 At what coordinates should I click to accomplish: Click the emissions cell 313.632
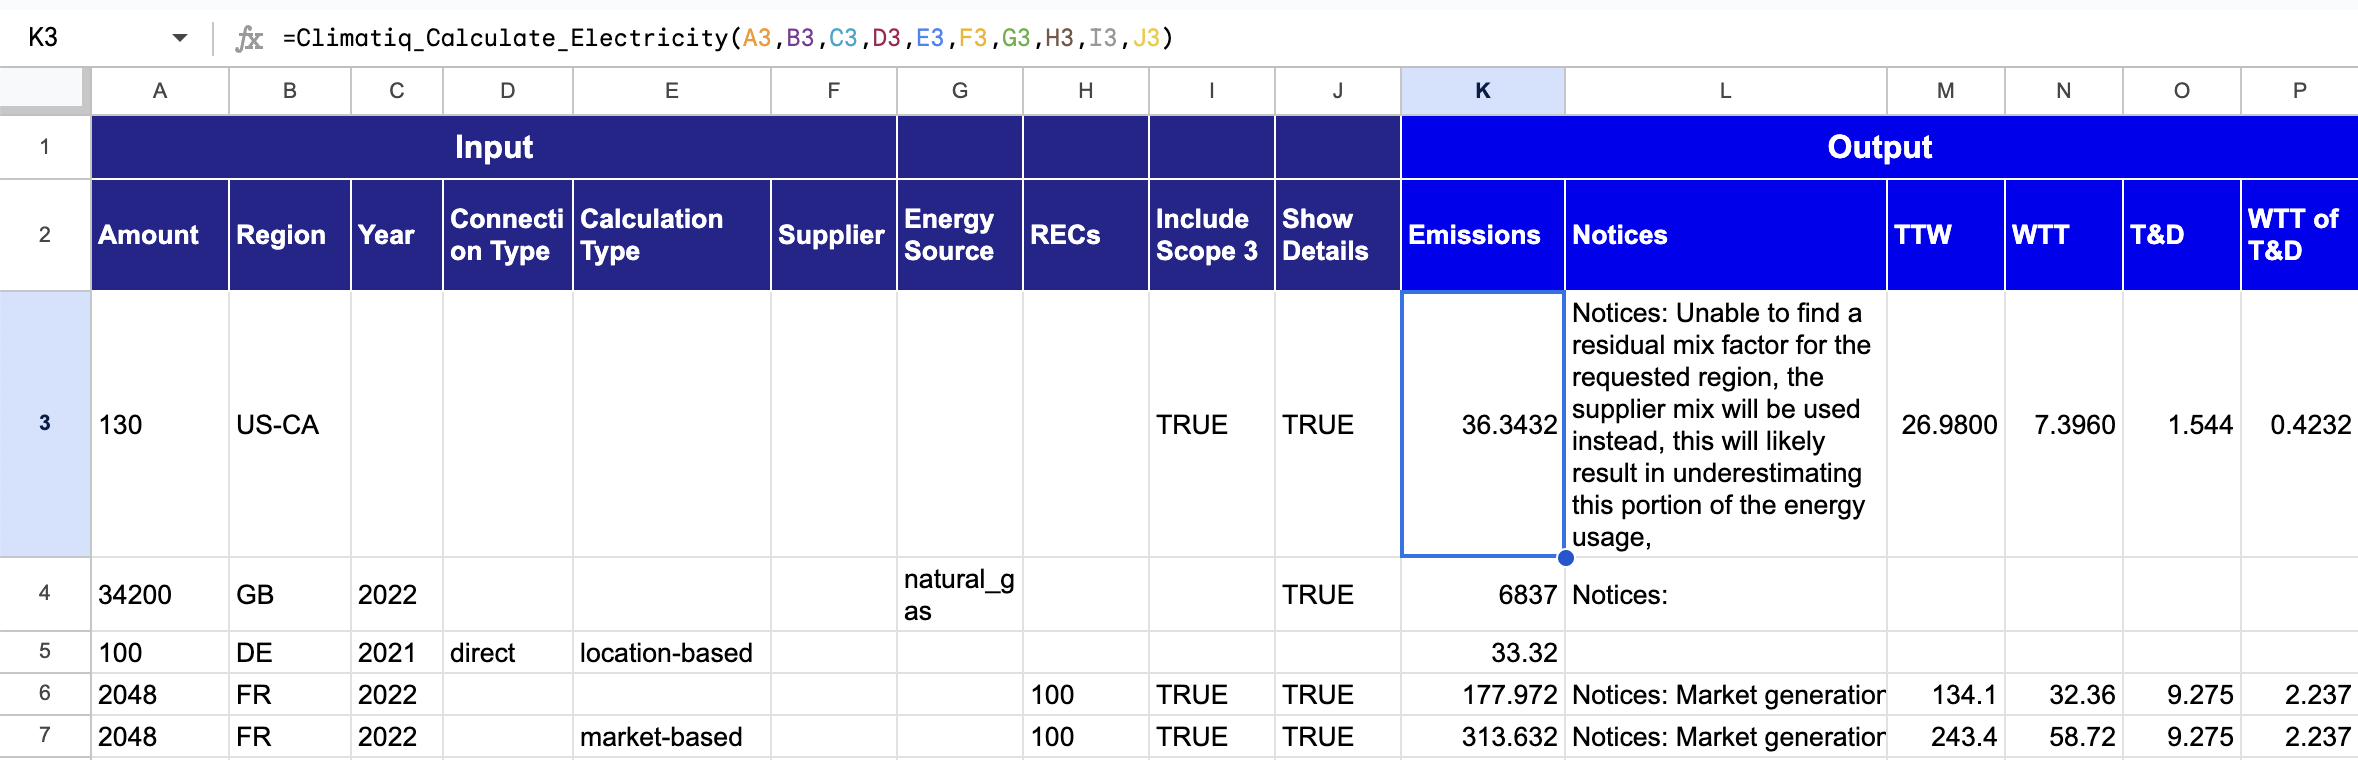(1483, 736)
